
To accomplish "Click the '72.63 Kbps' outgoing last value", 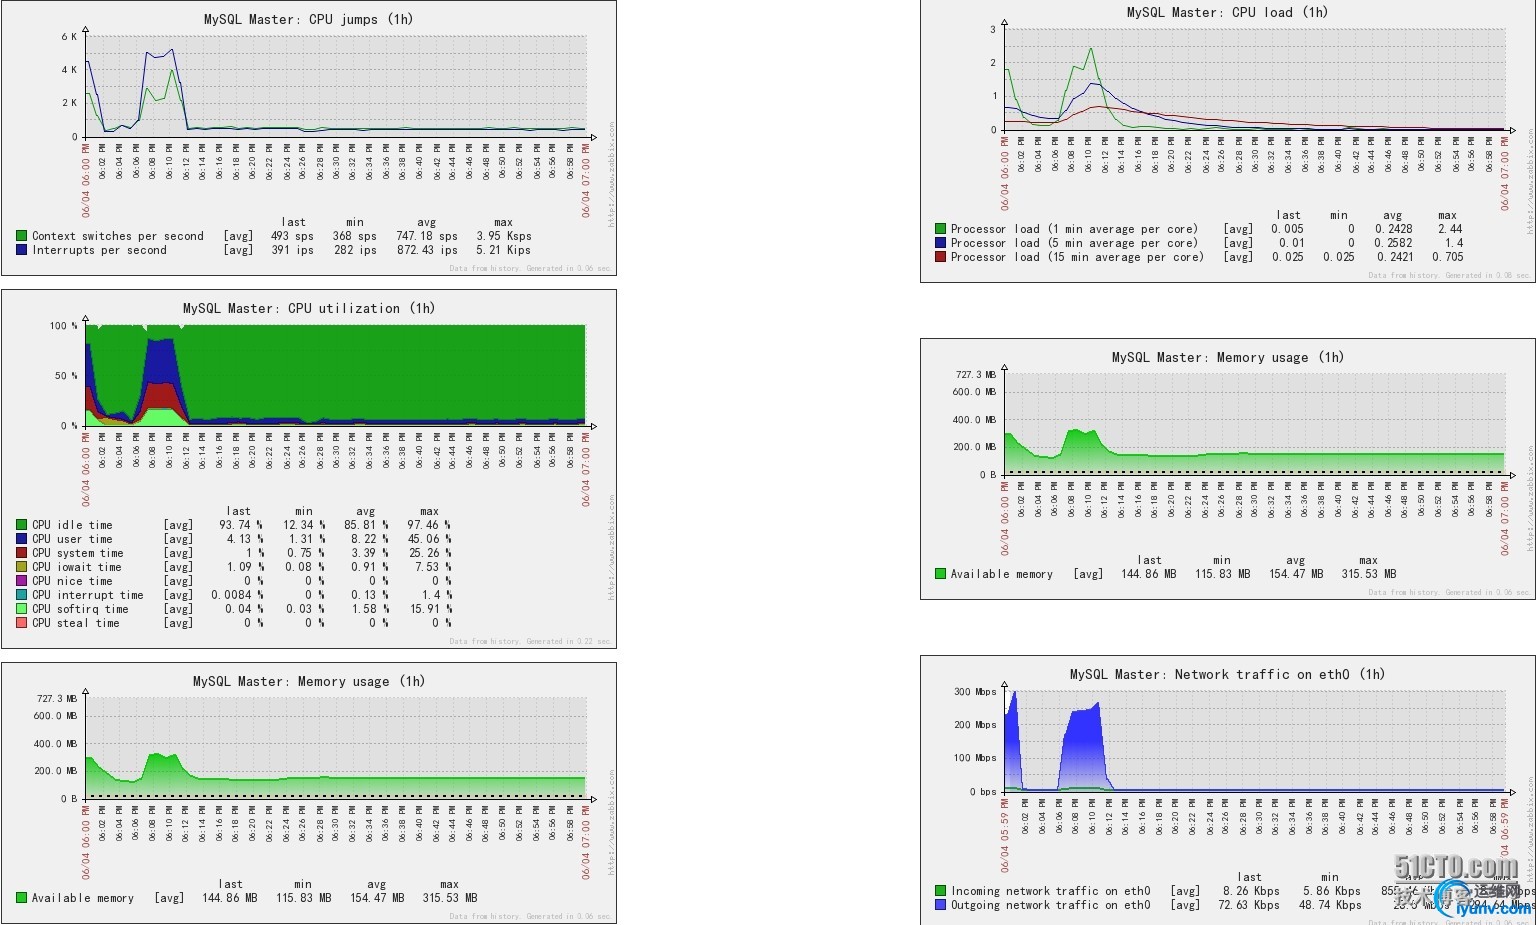I will click(1249, 905).
